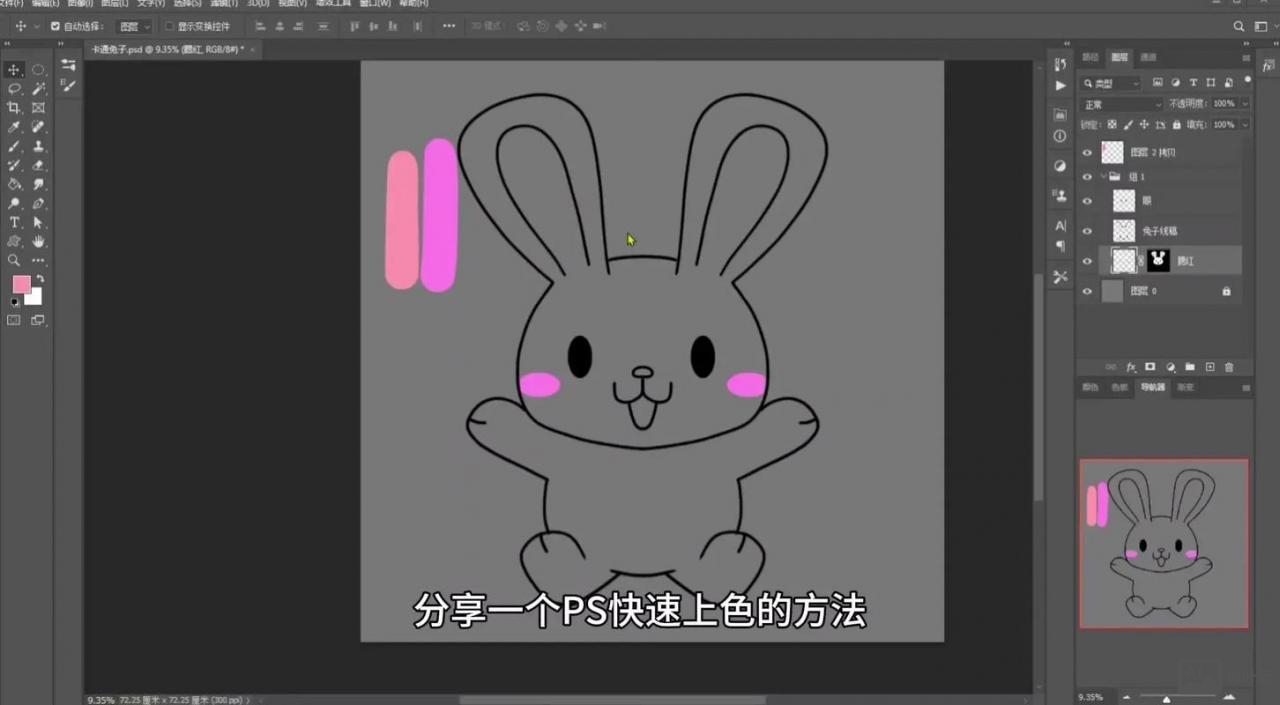Select the Brush tool

(x=13, y=144)
